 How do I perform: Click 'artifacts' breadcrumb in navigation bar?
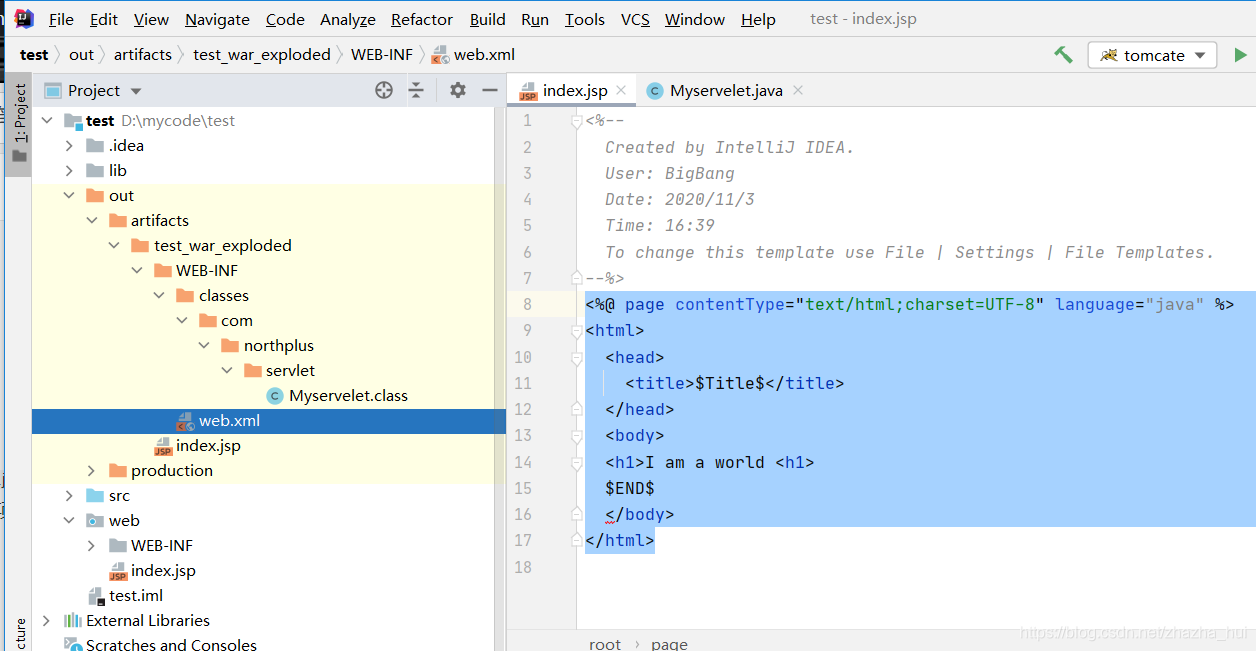(143, 55)
